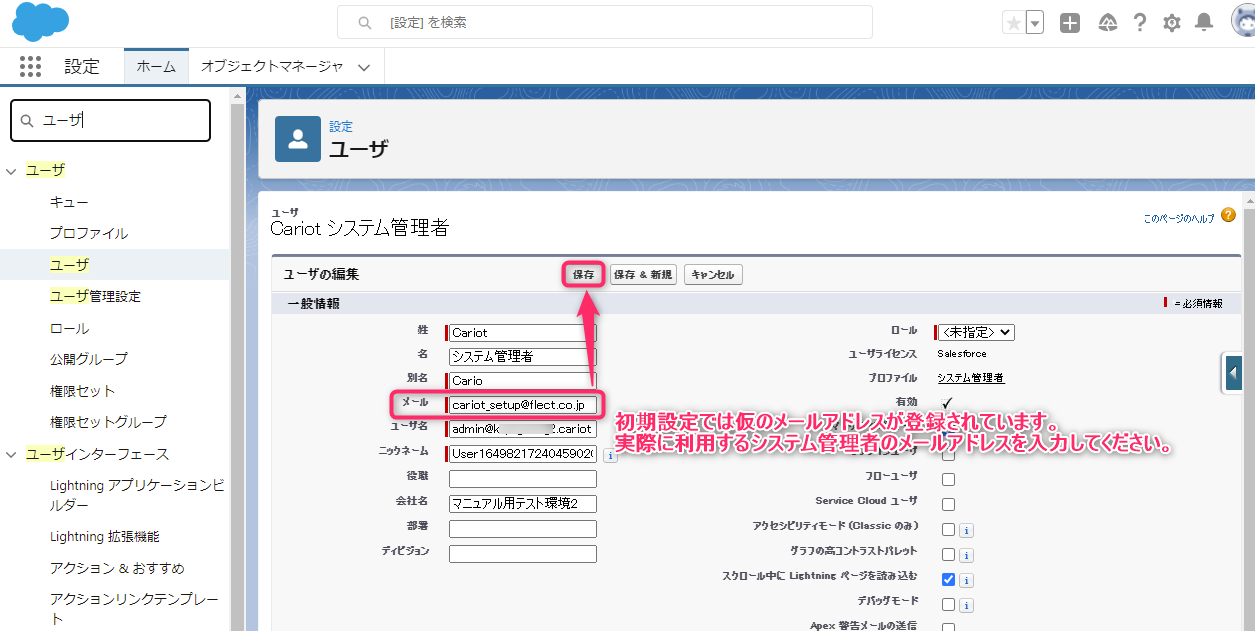View notifications bell icon
1255x631 pixels.
pyautogui.click(x=1205, y=23)
